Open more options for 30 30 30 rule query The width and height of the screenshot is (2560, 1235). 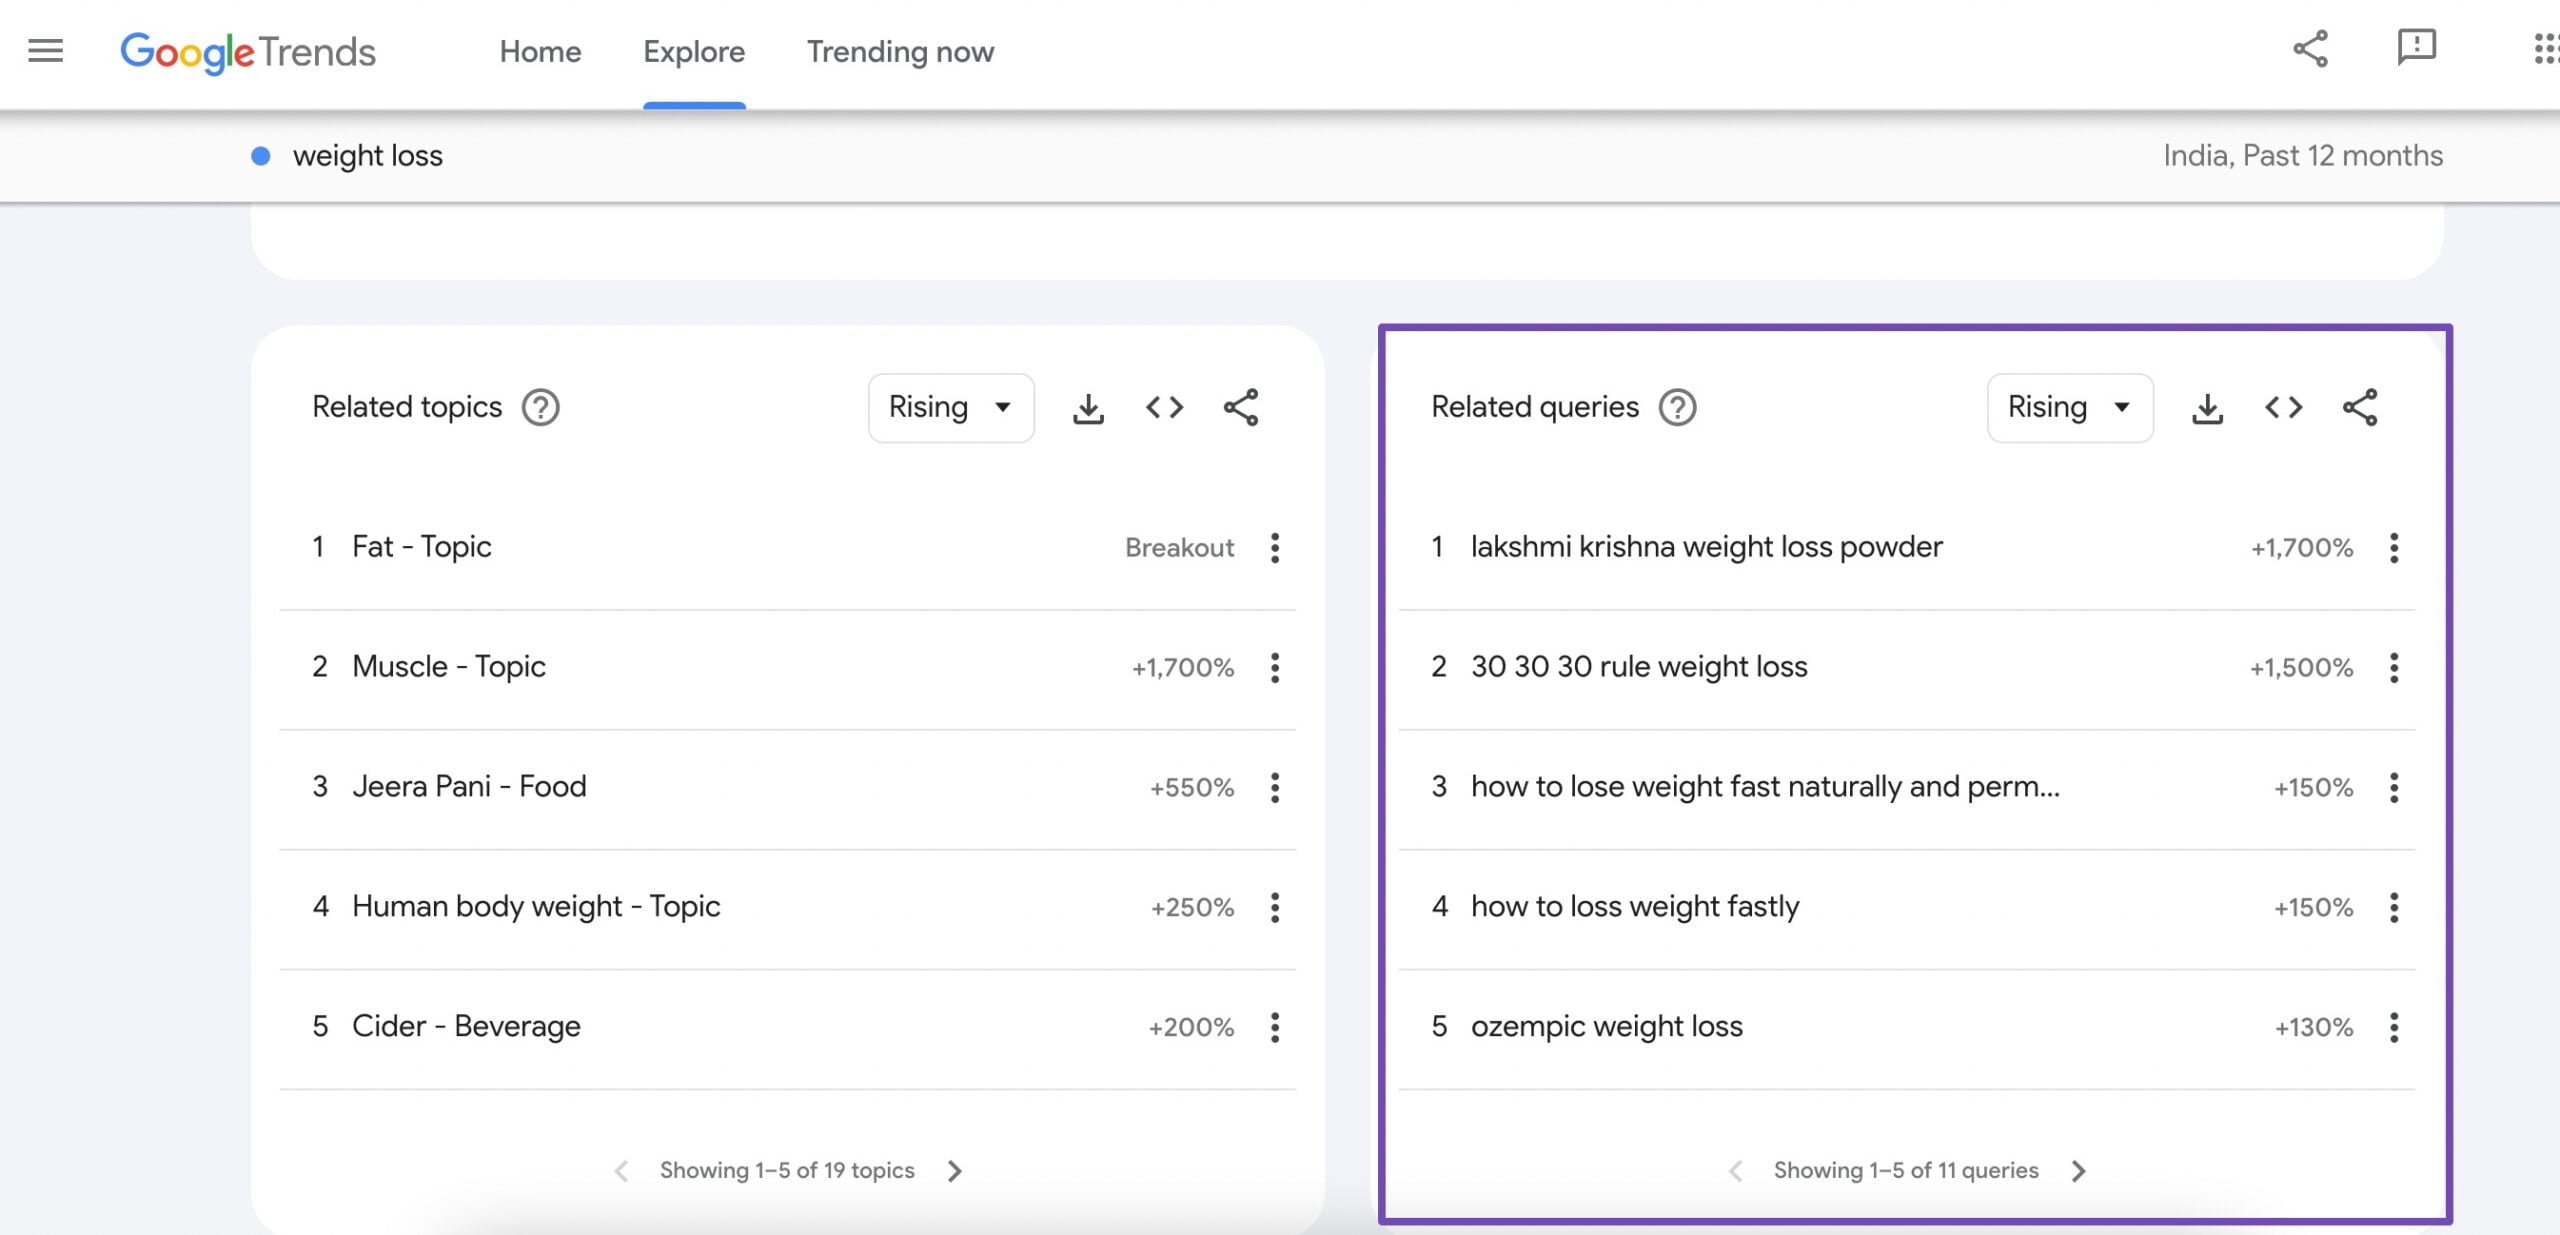[2393, 668]
